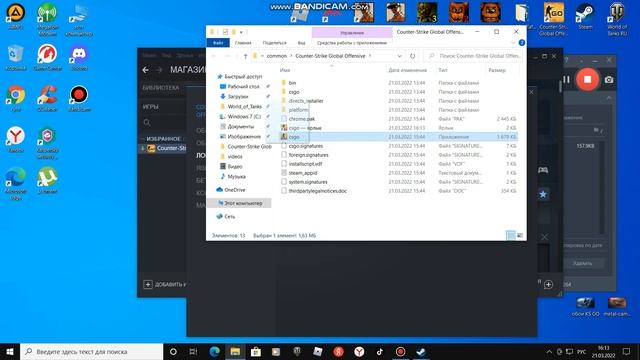The image size is (640, 360).
Task: Open World_of_Tanks in navigation pane
Action: point(244,107)
